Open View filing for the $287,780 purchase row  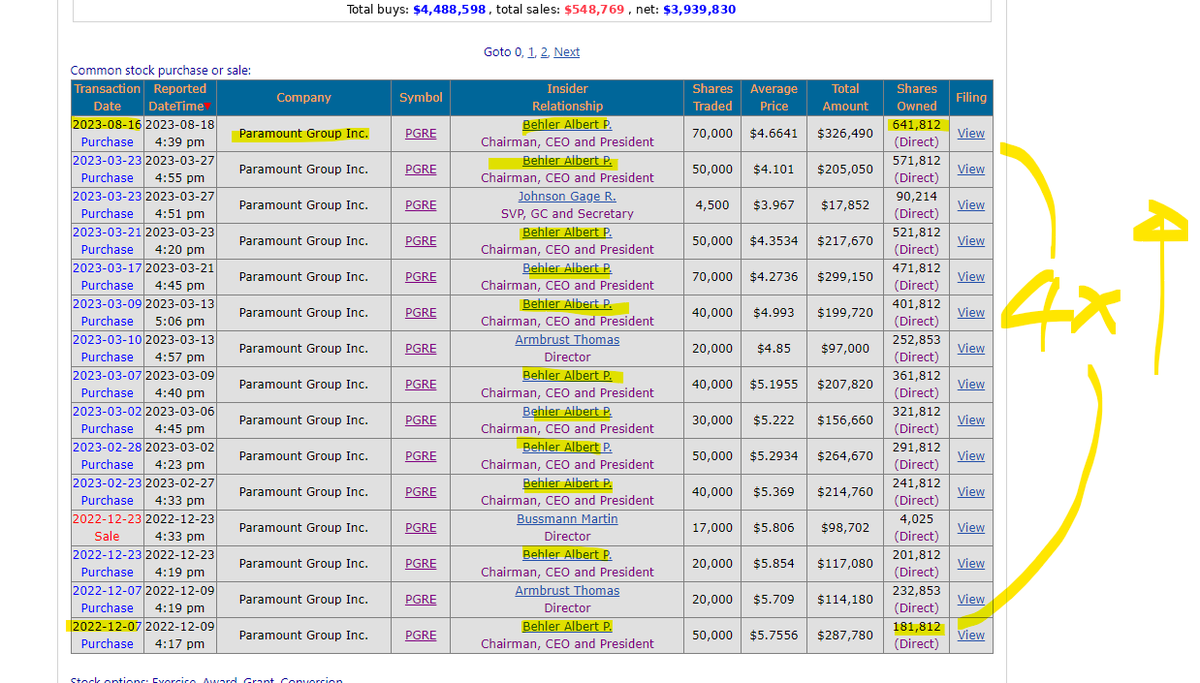tap(971, 635)
